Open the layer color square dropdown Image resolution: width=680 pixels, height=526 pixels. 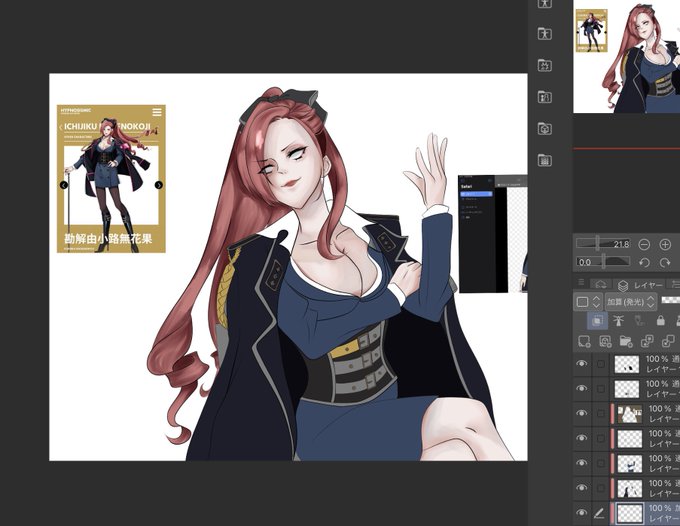pos(588,301)
